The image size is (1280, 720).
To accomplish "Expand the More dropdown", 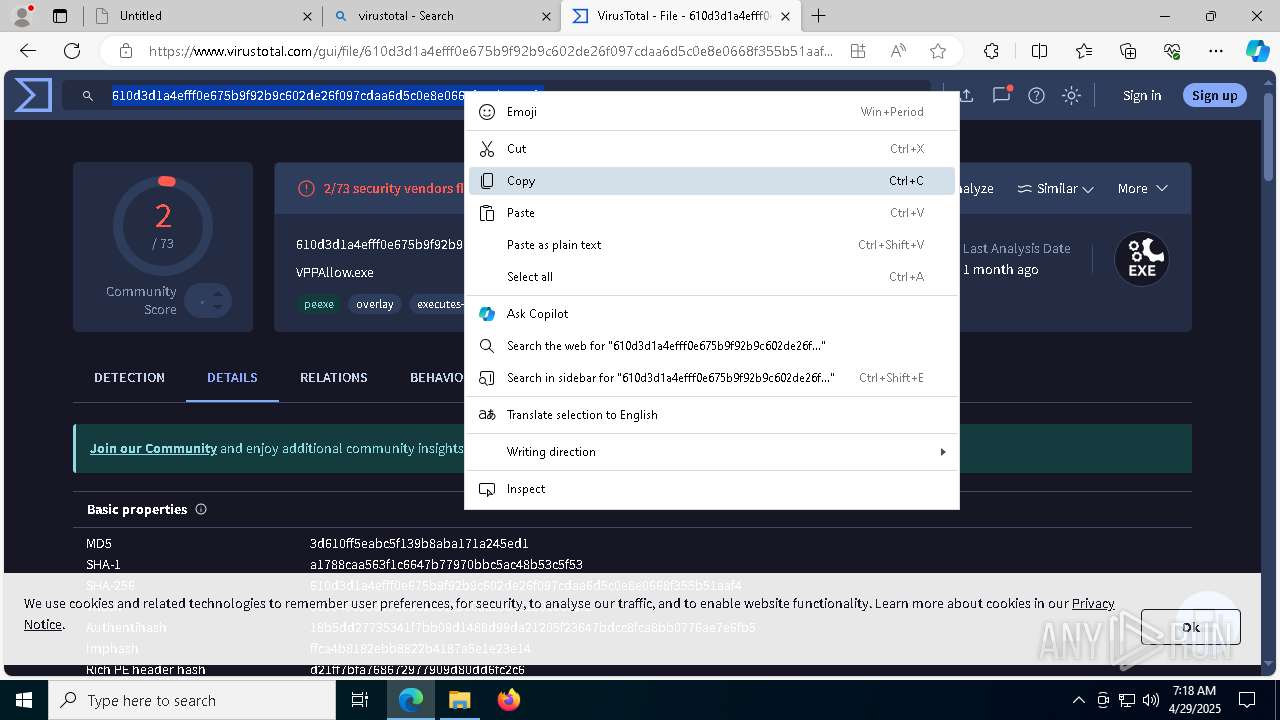I will 1142,188.
